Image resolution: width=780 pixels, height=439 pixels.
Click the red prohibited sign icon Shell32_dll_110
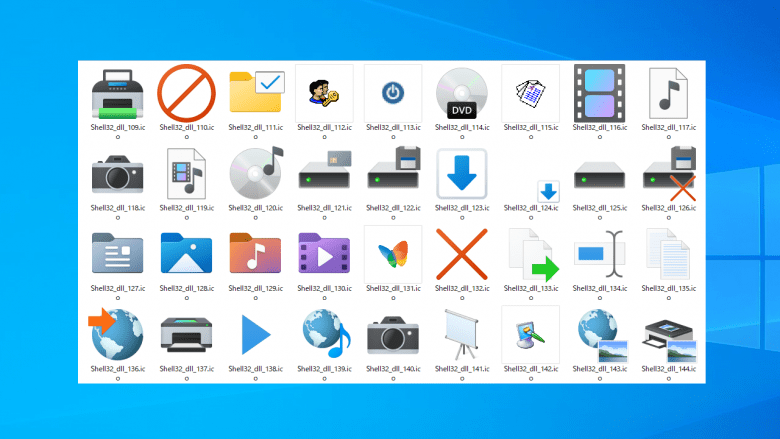pos(187,93)
